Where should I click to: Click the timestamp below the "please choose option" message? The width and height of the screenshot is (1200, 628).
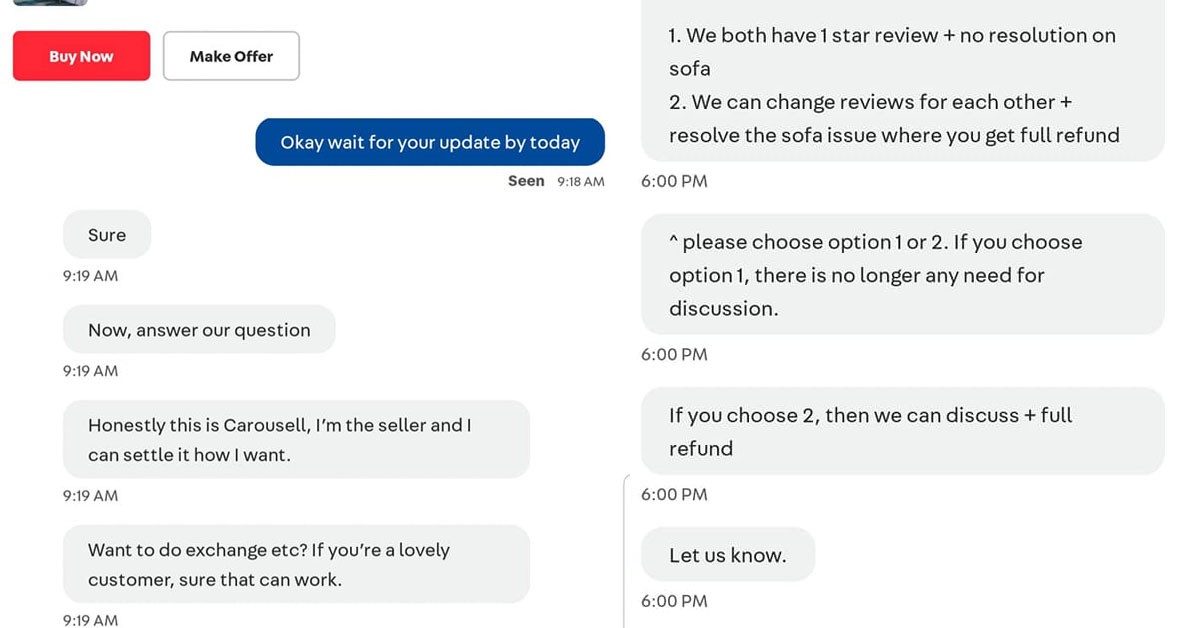tap(674, 354)
